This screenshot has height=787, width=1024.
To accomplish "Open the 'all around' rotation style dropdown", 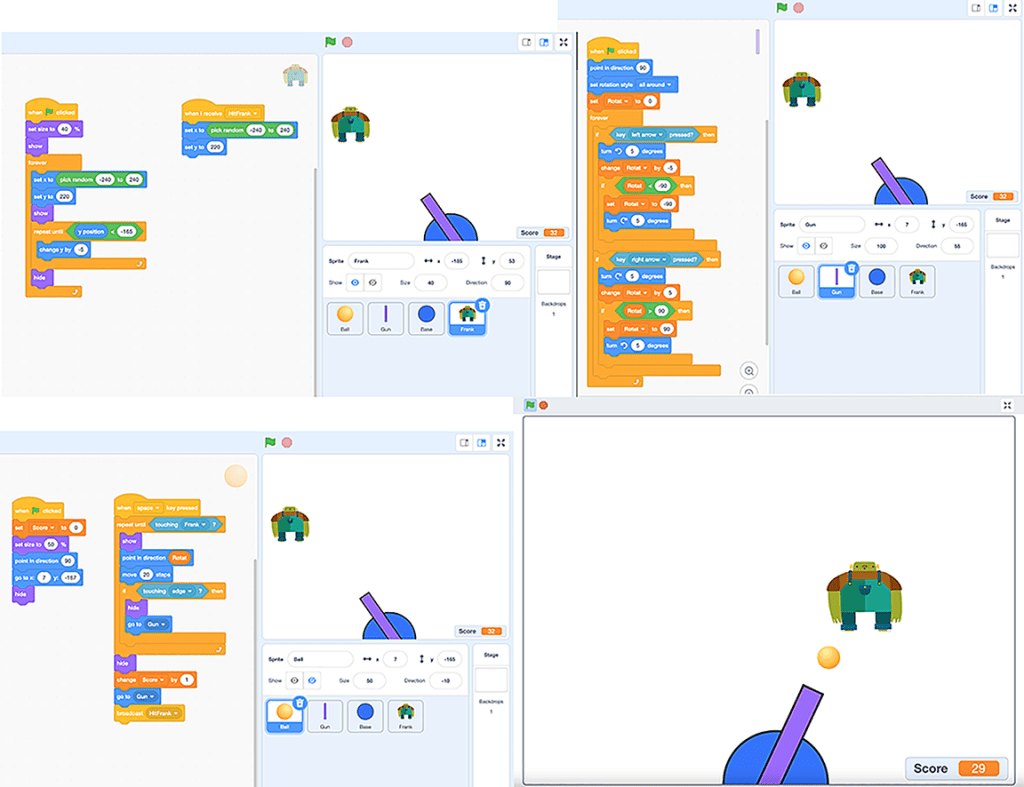I will (x=659, y=85).
